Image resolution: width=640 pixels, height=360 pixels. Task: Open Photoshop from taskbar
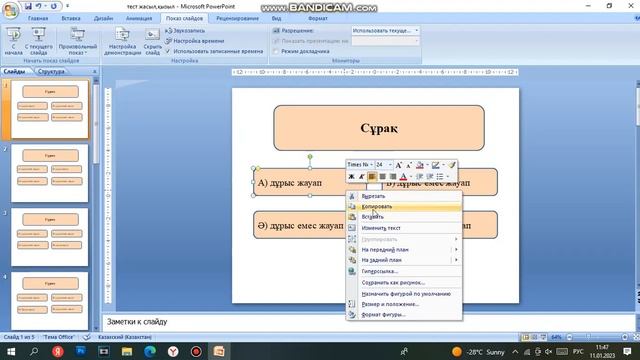pyautogui.click(x=81, y=351)
